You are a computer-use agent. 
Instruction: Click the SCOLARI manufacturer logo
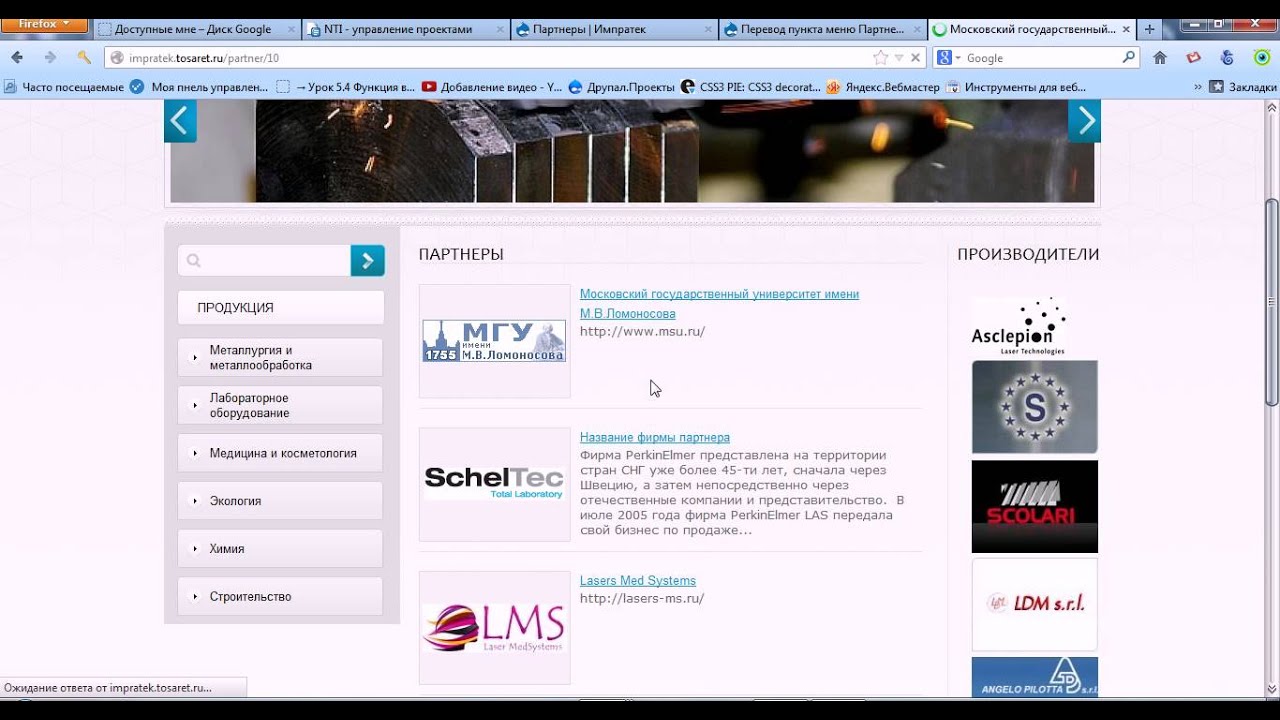[x=1034, y=506]
